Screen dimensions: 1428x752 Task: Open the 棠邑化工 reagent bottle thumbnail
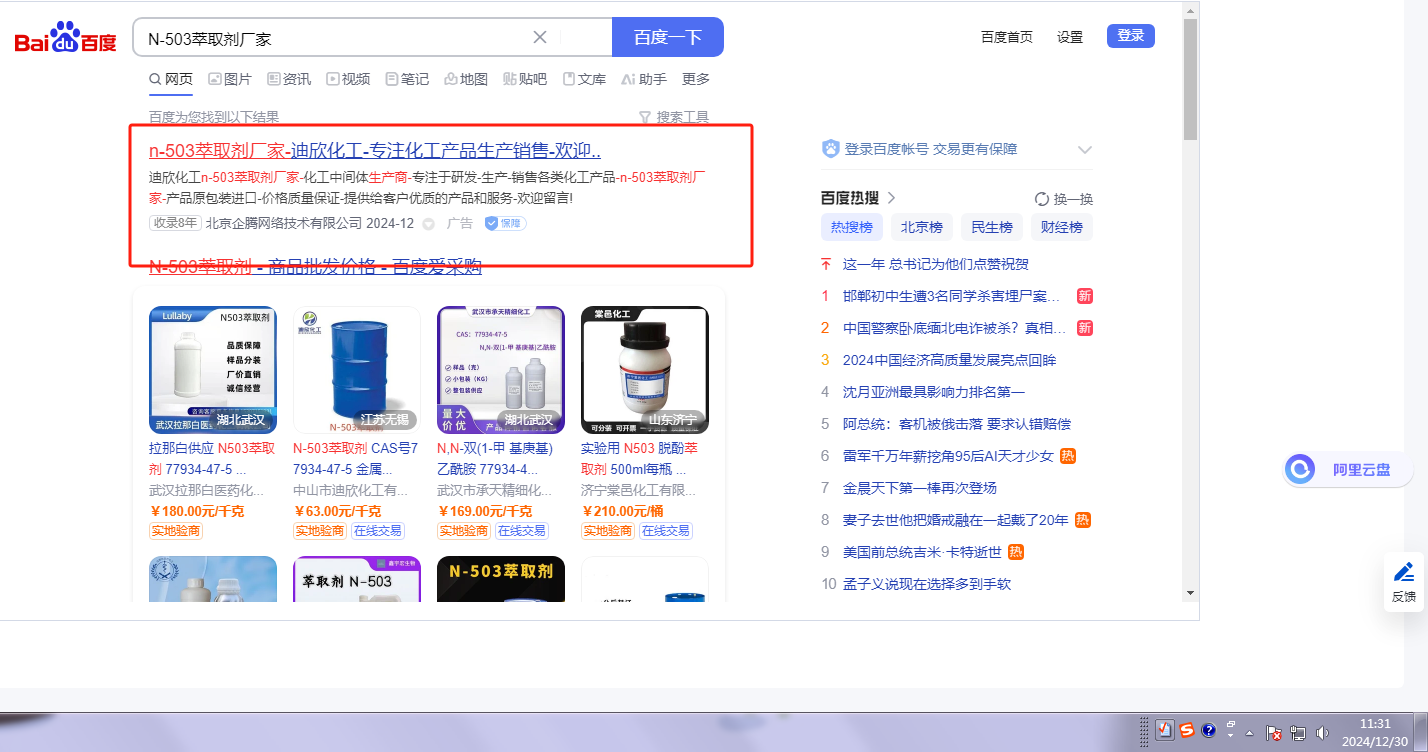pos(645,370)
